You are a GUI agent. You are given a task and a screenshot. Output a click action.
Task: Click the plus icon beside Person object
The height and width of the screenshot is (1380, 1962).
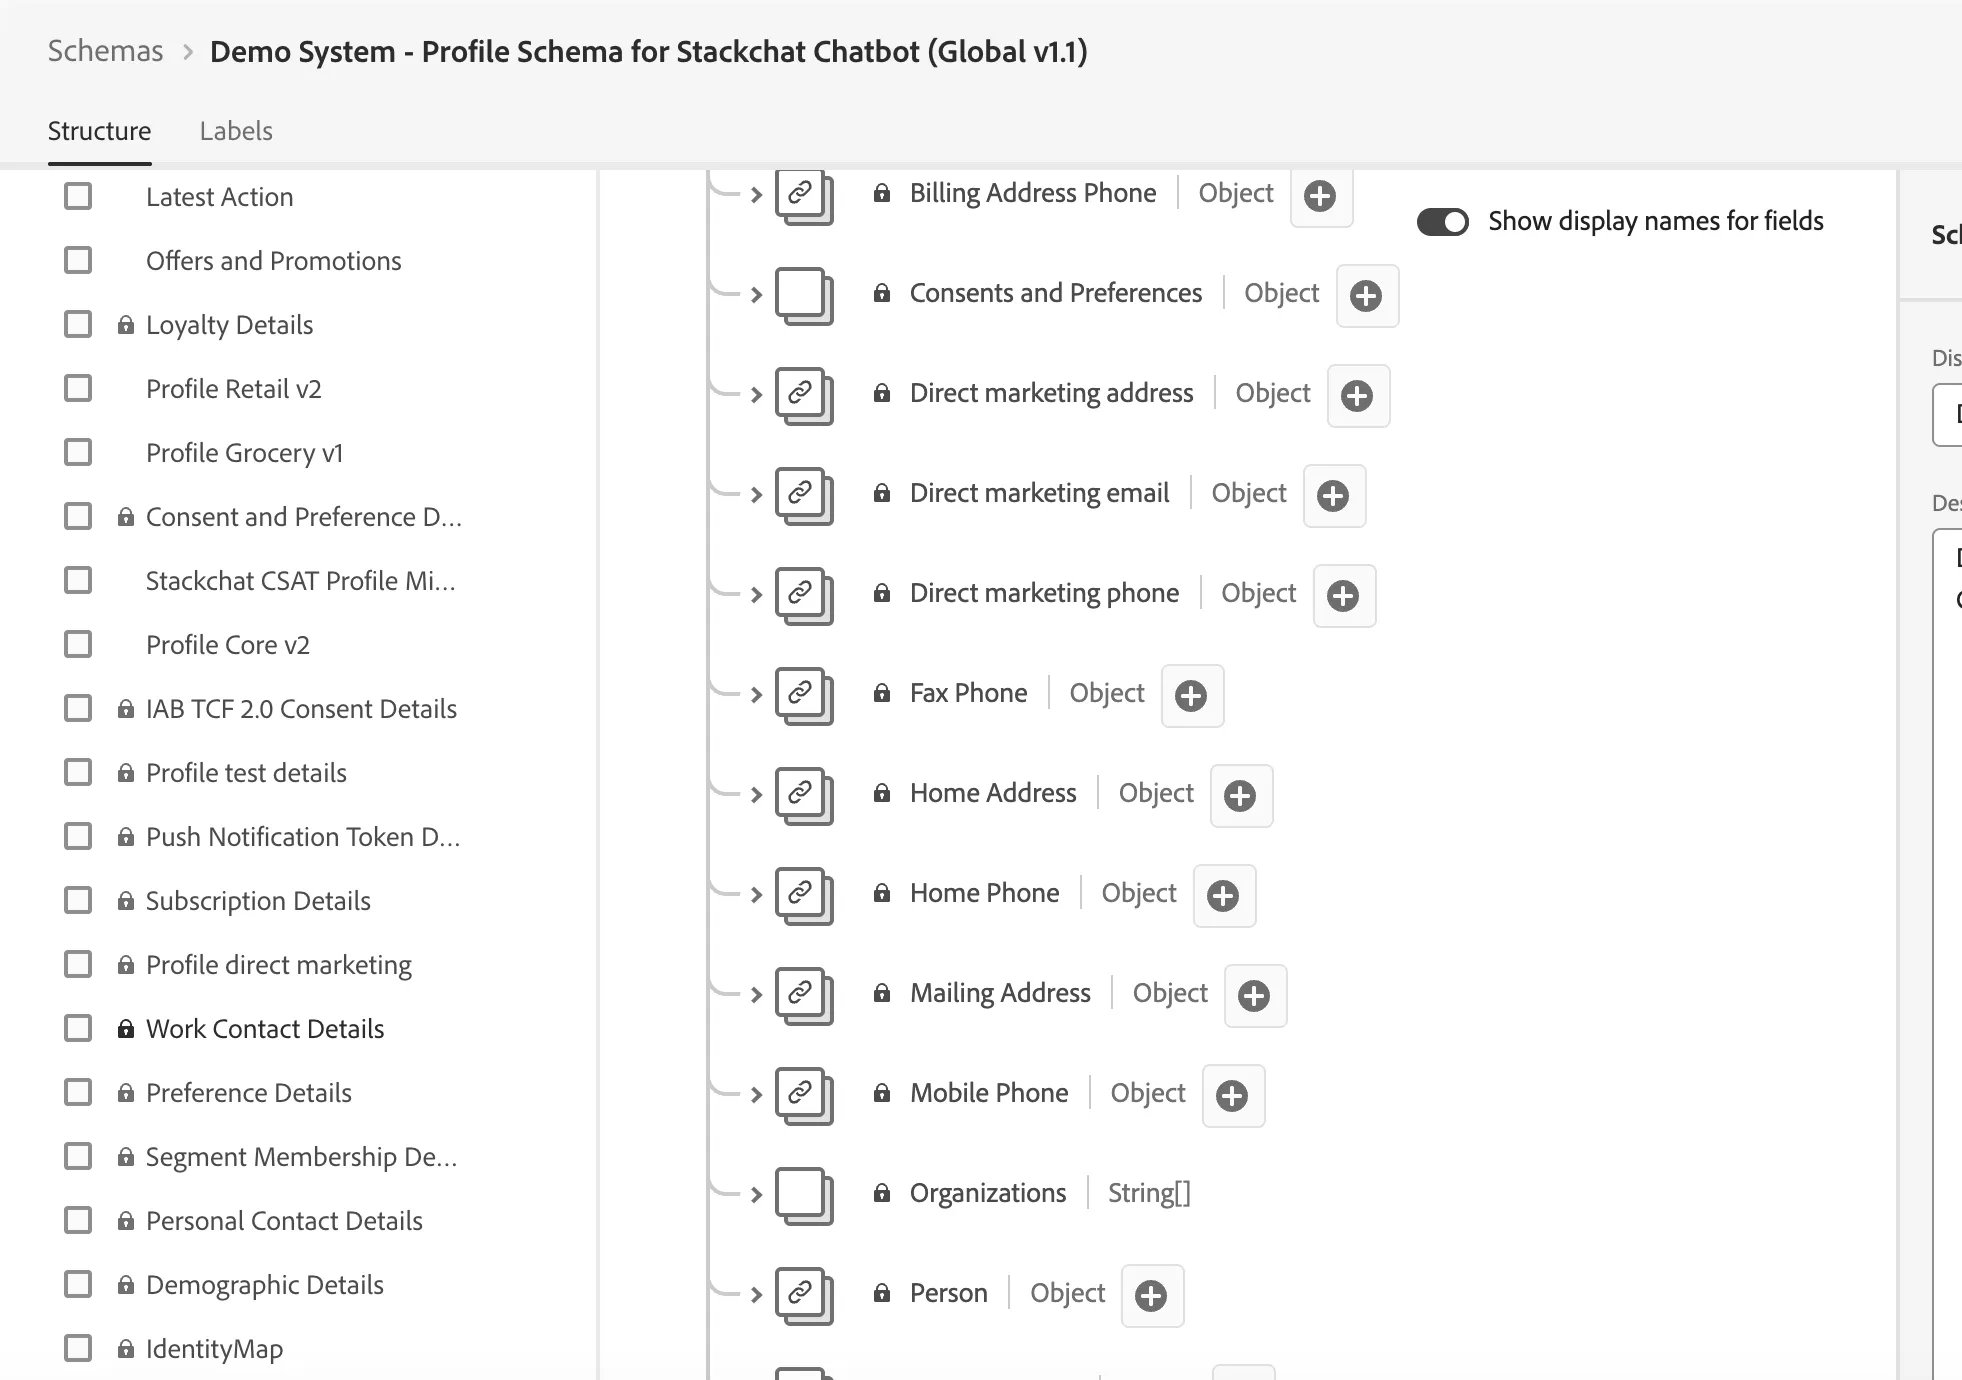(1151, 1296)
